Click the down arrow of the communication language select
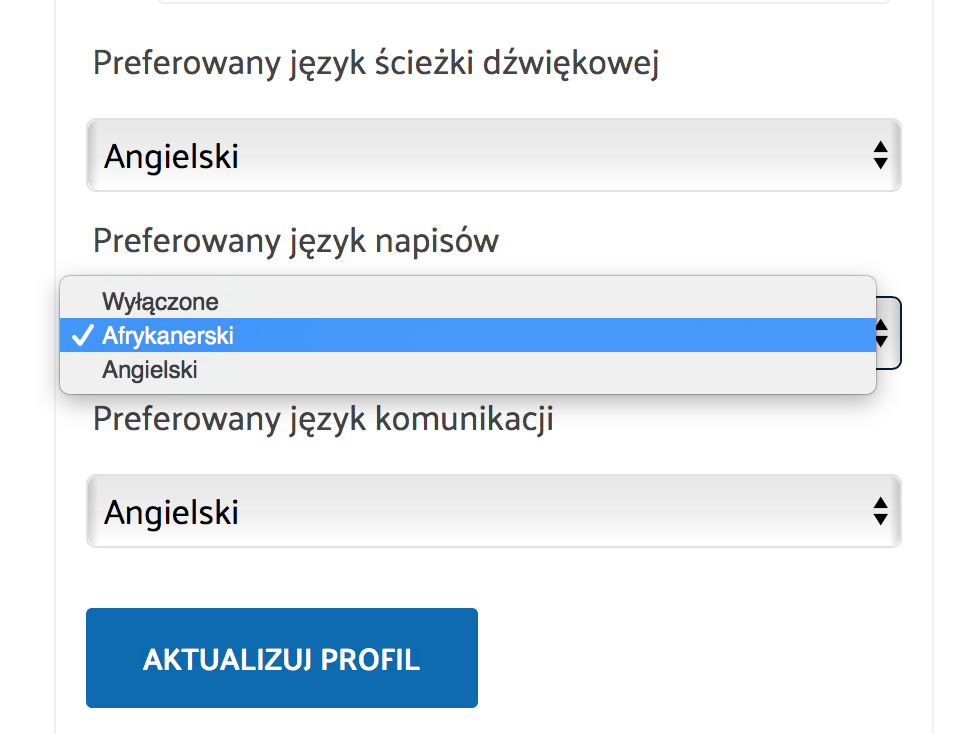This screenshot has width=956, height=734. coord(880,519)
